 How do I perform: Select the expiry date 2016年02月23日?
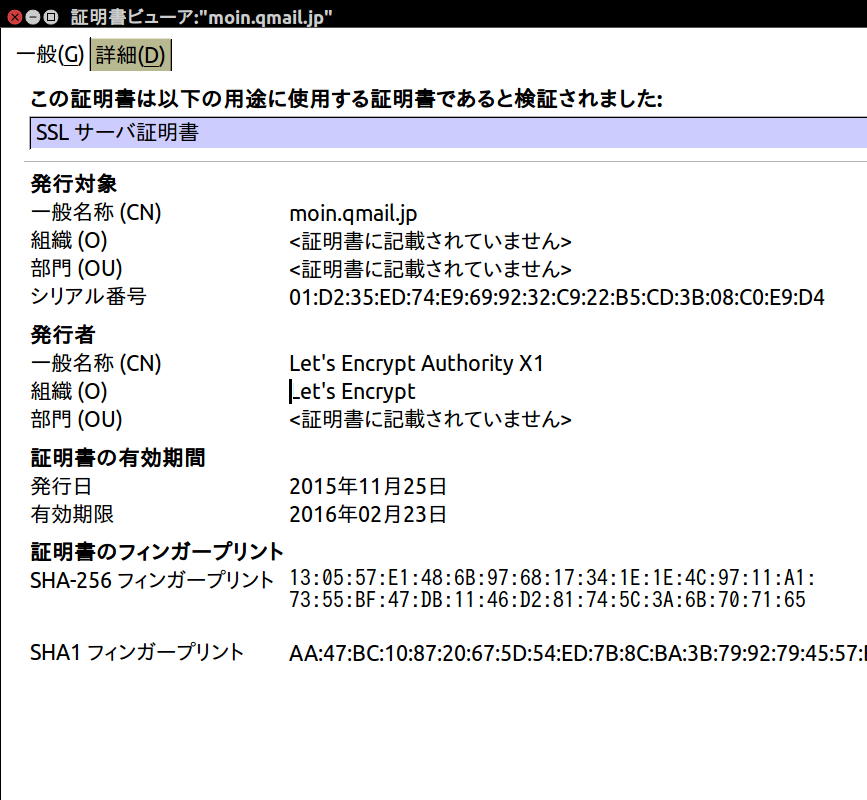(x=368, y=515)
